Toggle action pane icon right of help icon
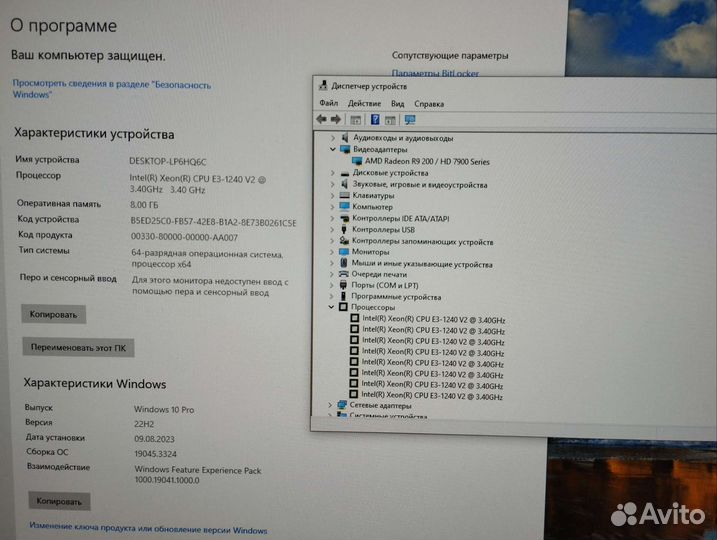This screenshot has width=717, height=540. click(390, 120)
